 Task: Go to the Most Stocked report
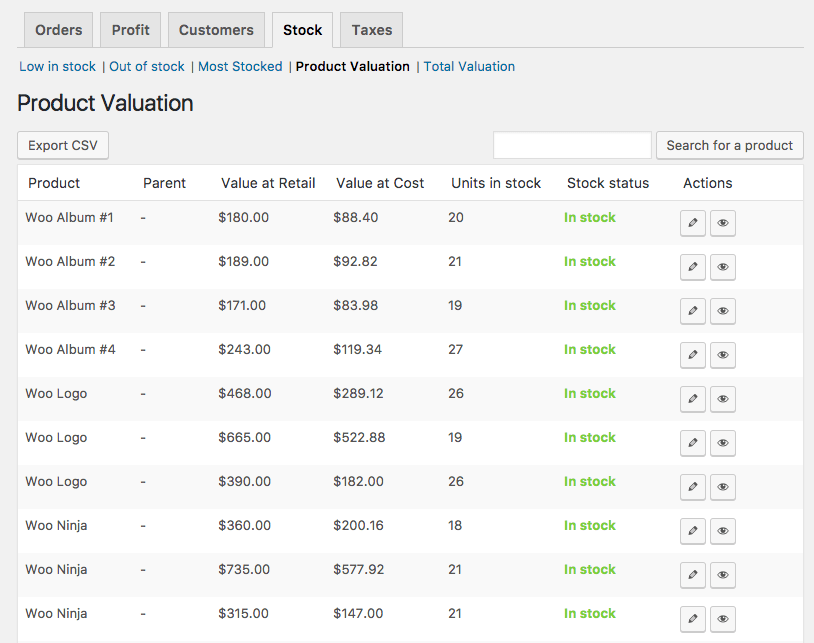click(240, 66)
